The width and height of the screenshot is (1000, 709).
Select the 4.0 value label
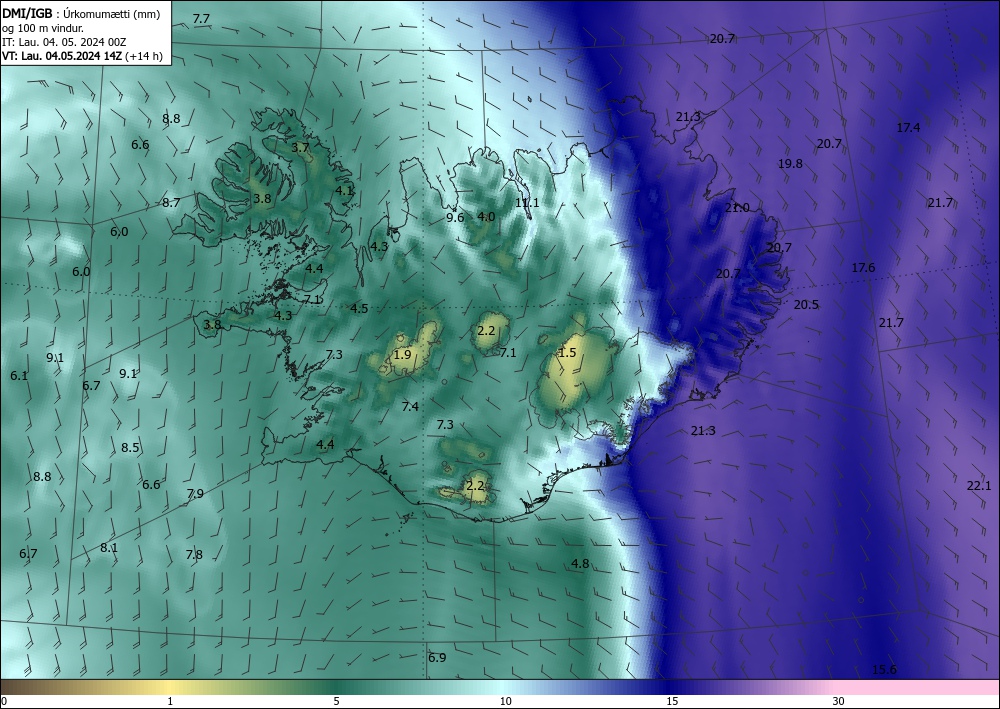click(x=486, y=217)
